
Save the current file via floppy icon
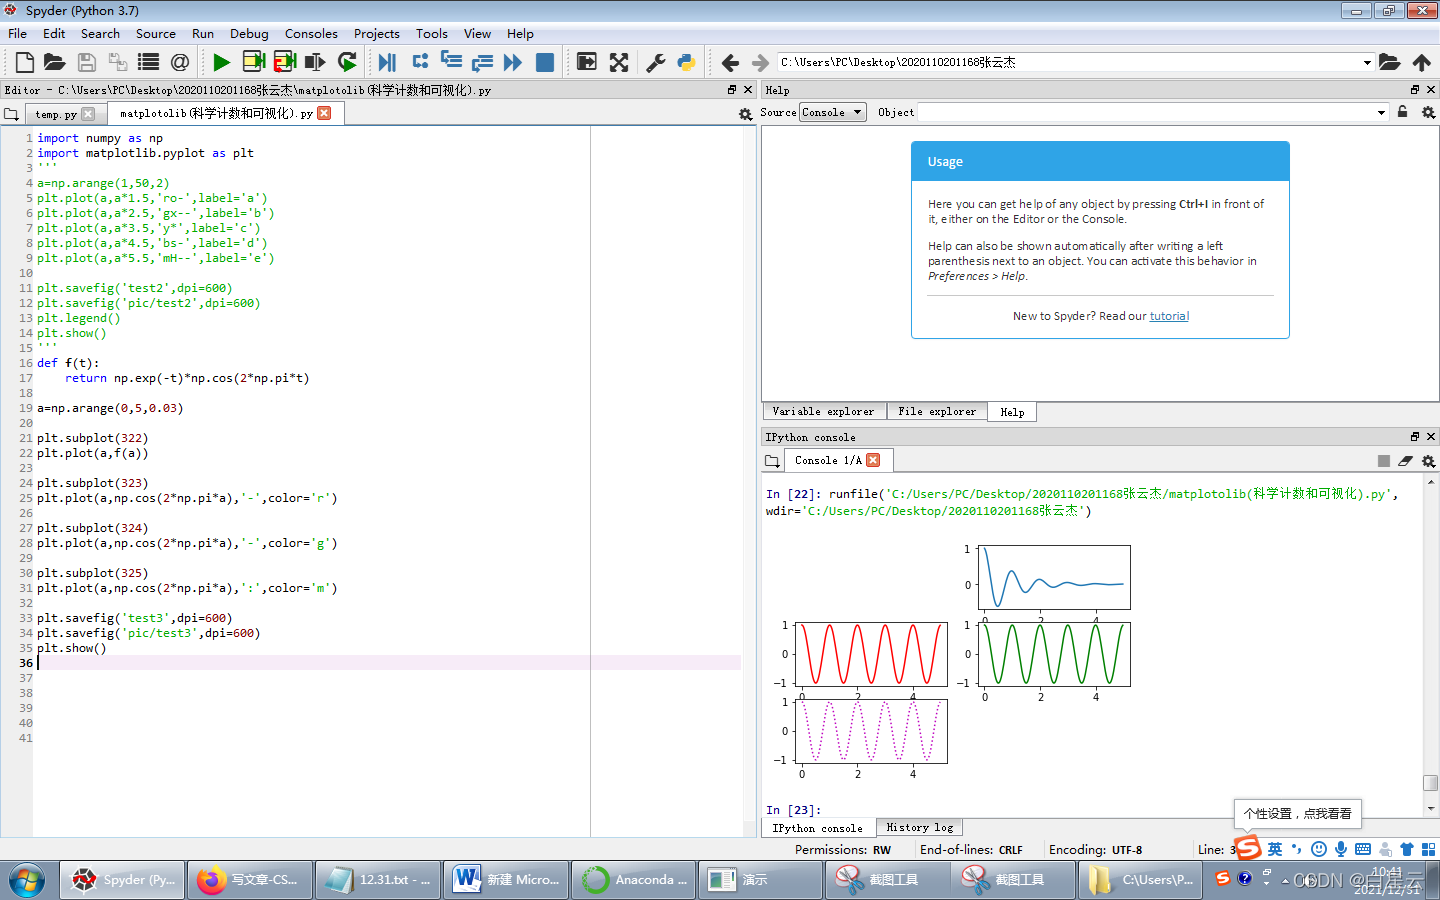pyautogui.click(x=87, y=62)
